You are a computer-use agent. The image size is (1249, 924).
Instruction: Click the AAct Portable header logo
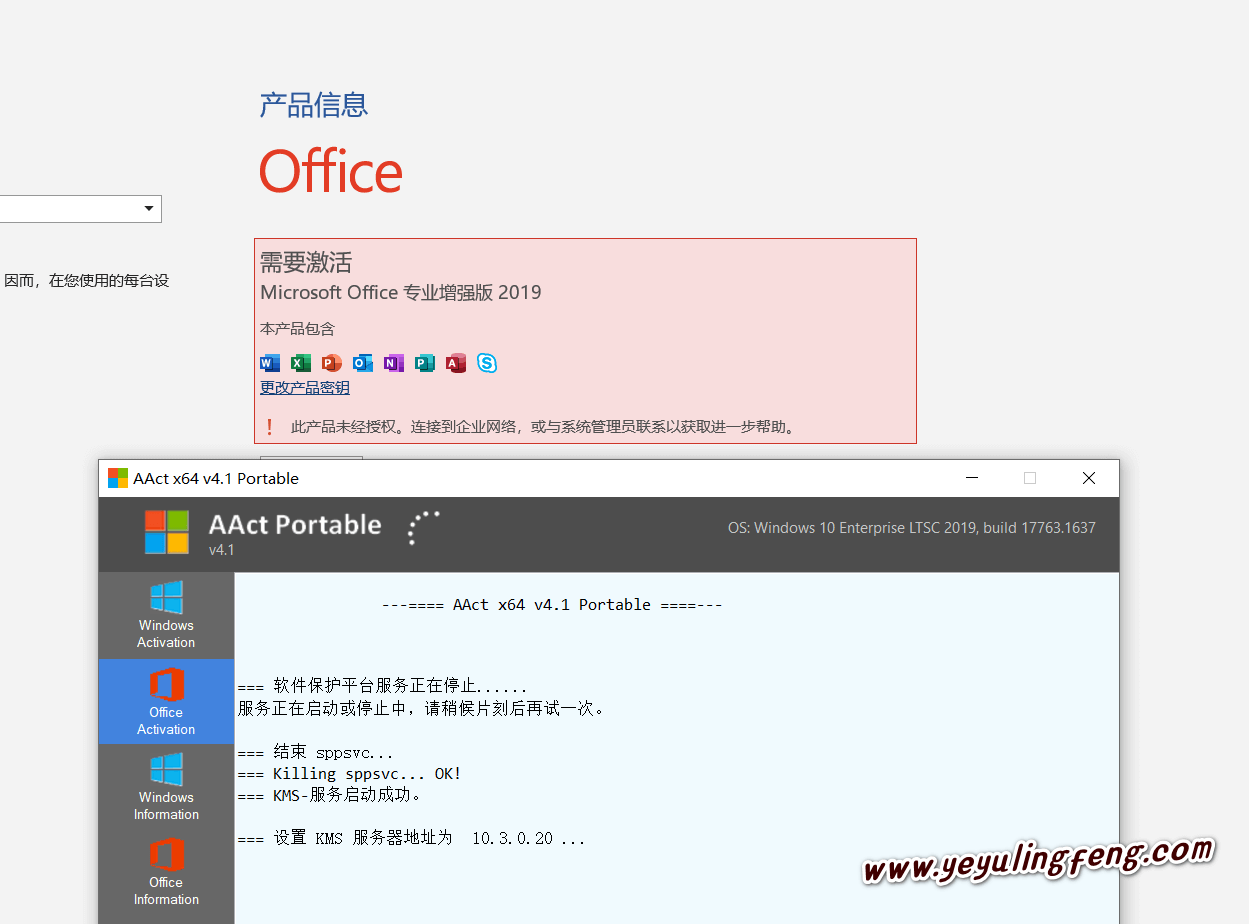(166, 532)
